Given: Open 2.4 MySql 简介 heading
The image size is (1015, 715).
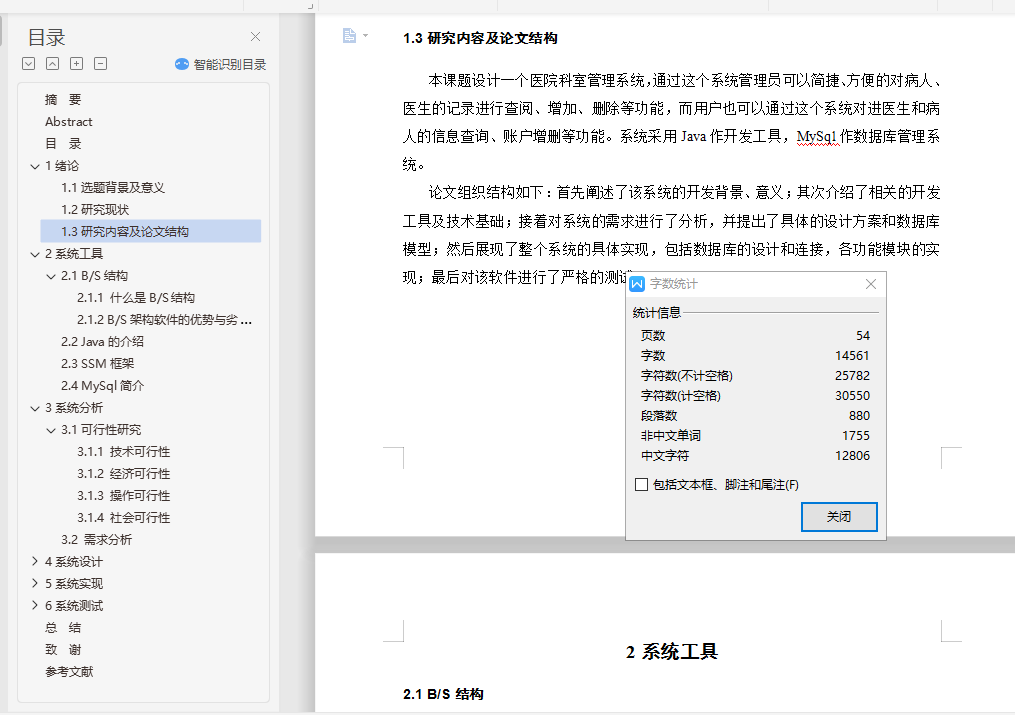Looking at the screenshot, I should click(x=102, y=386).
